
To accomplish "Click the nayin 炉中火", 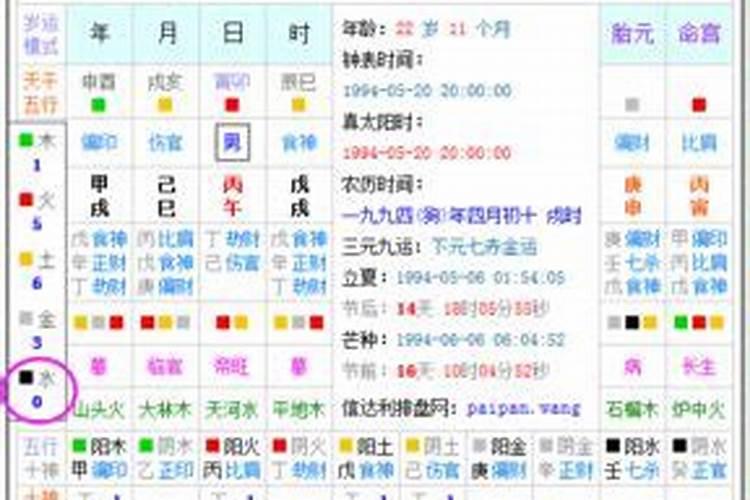I will click(699, 410).
